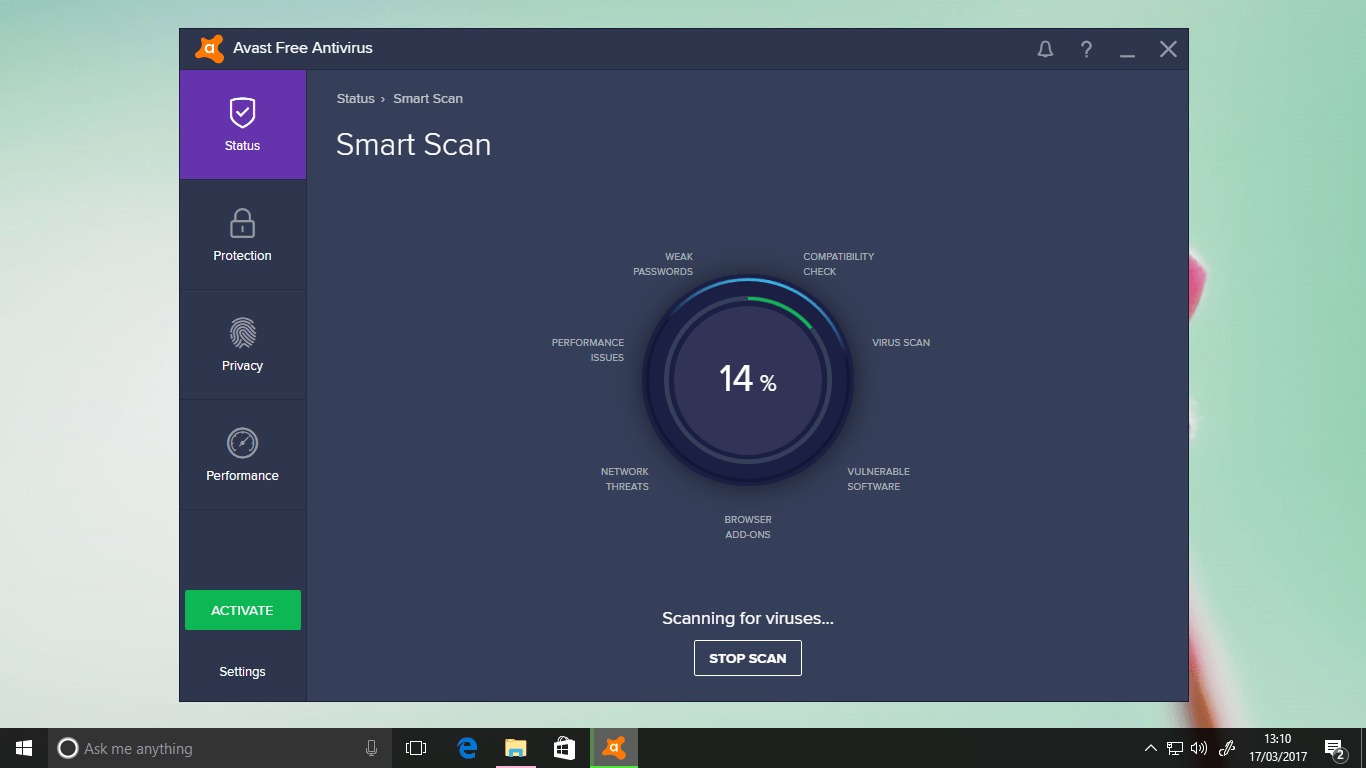Click the green ACTIVATE button
Viewport: 1366px width, 768px height.
click(x=242, y=610)
